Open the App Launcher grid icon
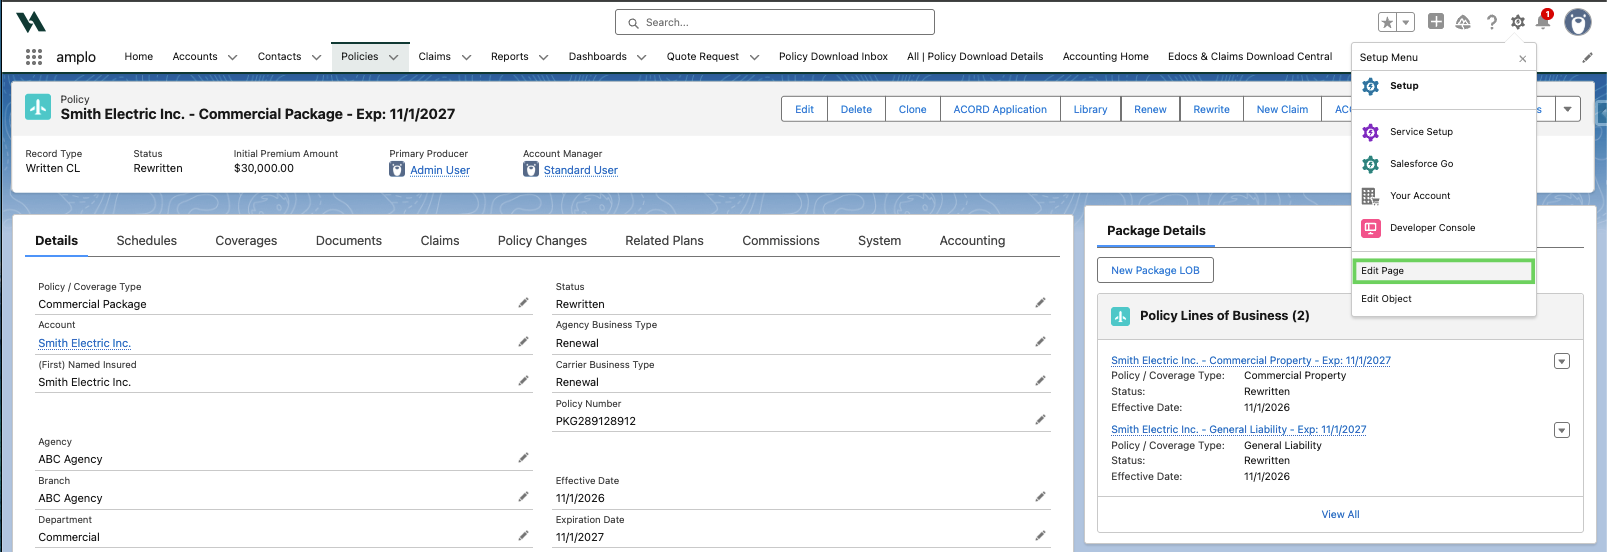Viewport: 1607px width, 552px height. point(34,57)
